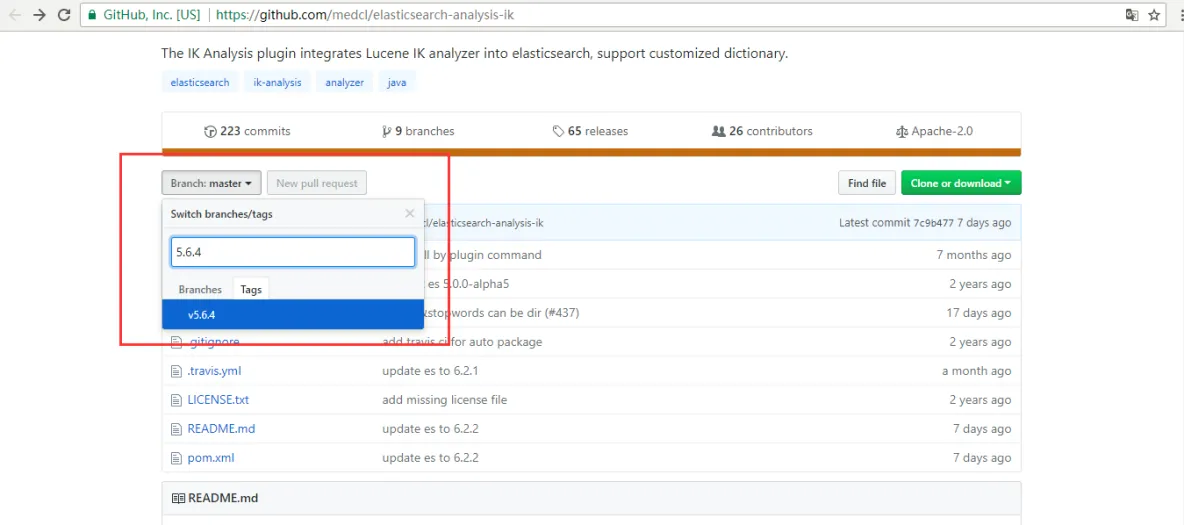Viewport: 1184px width, 525px height.
Task: Click the language color bar
Action: [x=591, y=153]
